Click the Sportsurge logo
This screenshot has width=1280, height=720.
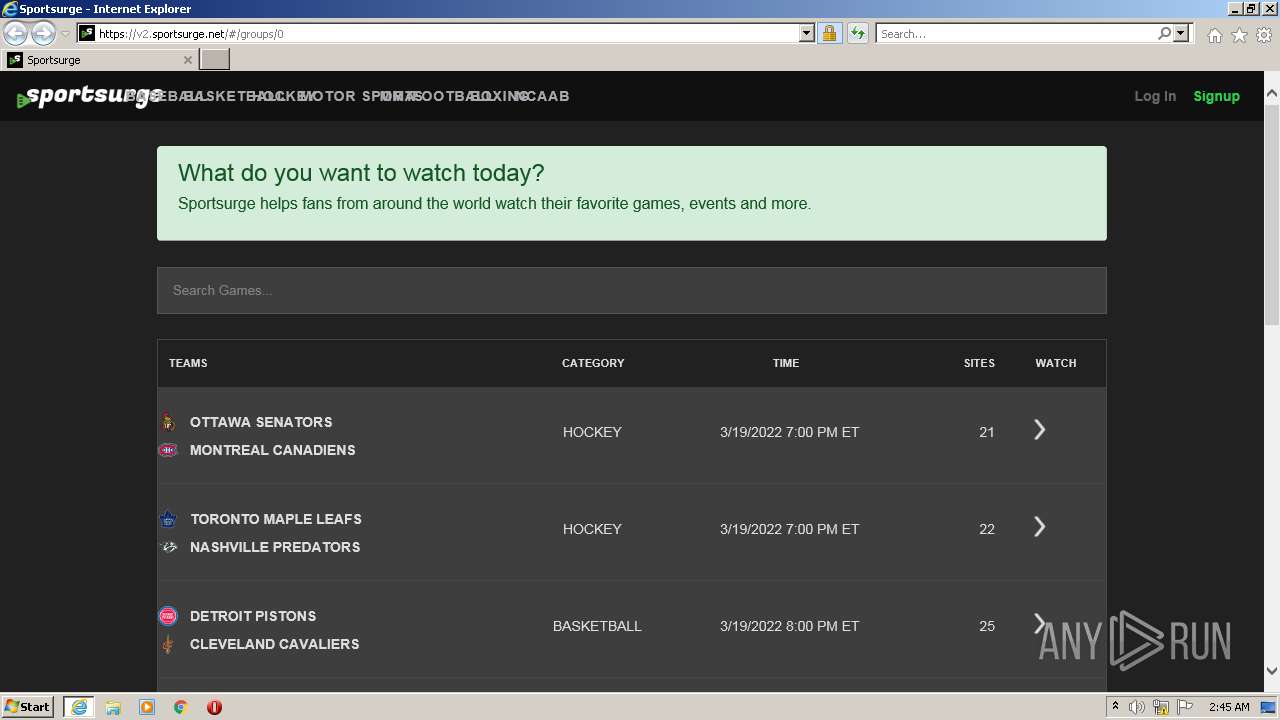point(88,97)
